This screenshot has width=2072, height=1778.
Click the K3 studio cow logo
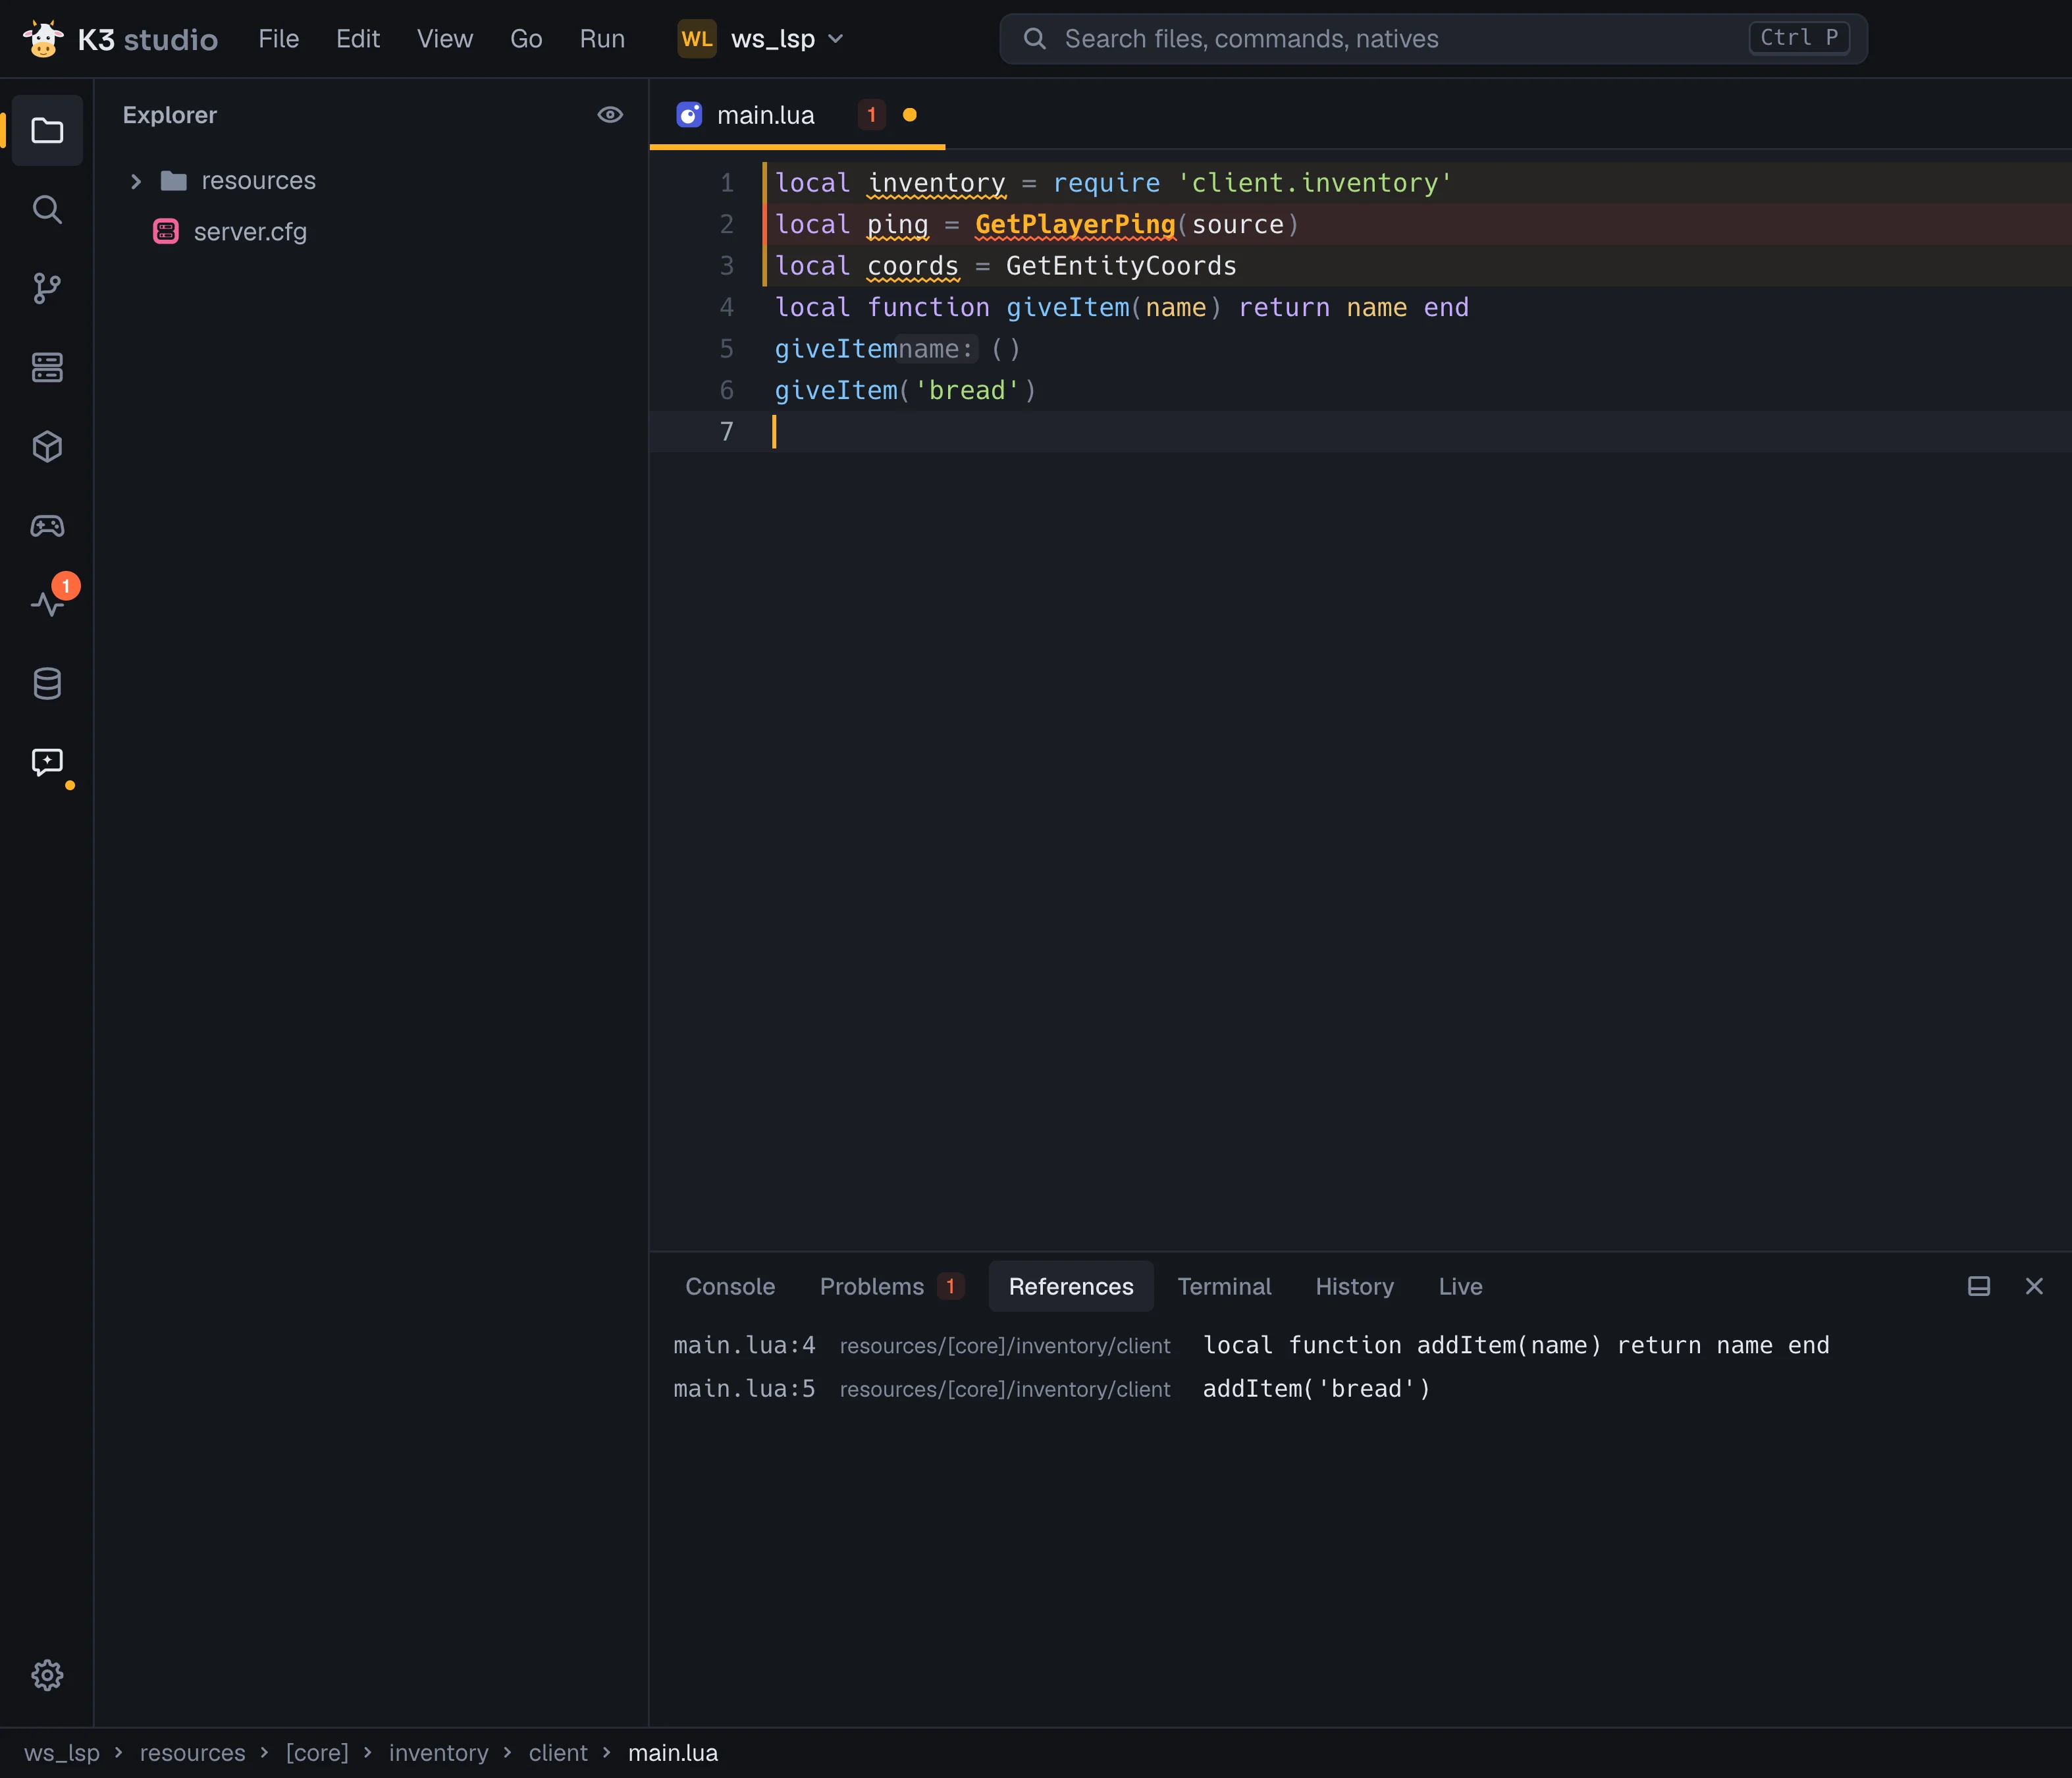42,39
